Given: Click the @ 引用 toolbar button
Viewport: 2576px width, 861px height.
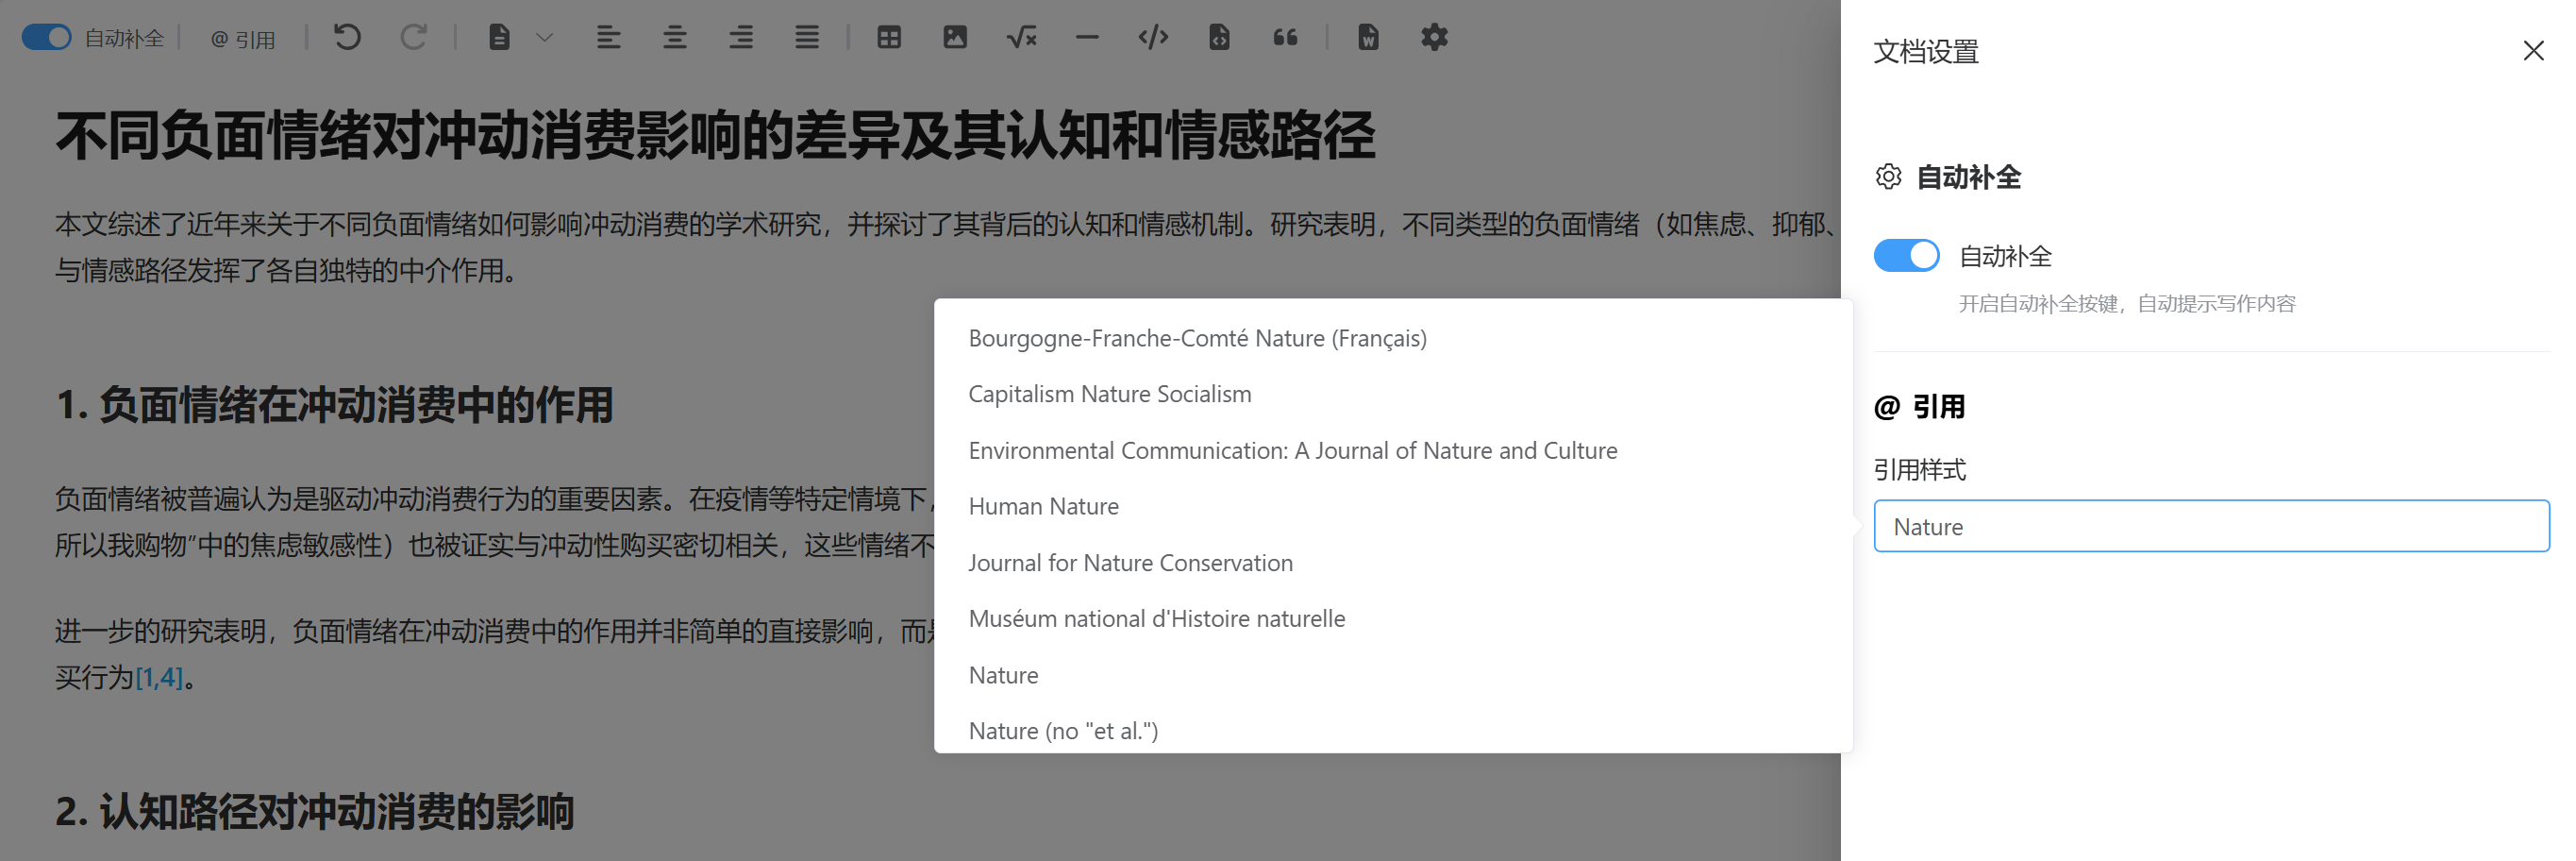Looking at the screenshot, I should 243,39.
